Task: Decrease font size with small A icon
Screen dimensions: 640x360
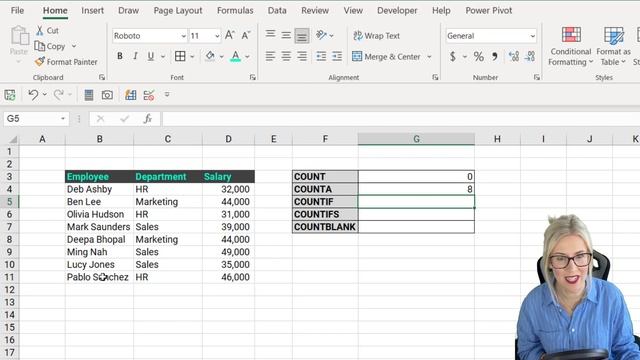Action: point(246,36)
